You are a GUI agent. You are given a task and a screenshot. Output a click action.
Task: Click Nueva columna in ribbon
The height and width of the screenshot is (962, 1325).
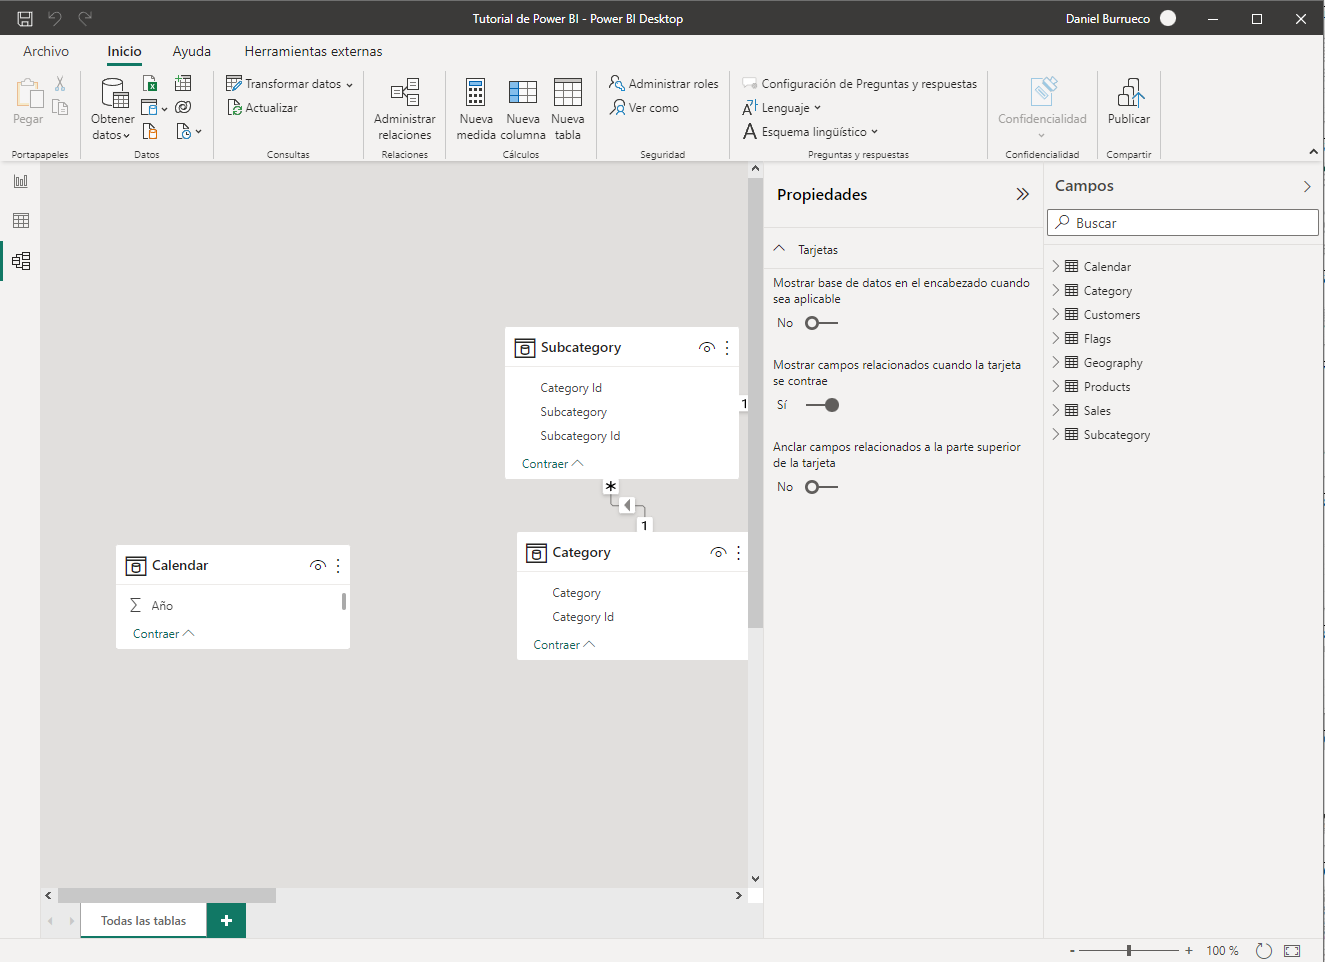[x=522, y=93]
